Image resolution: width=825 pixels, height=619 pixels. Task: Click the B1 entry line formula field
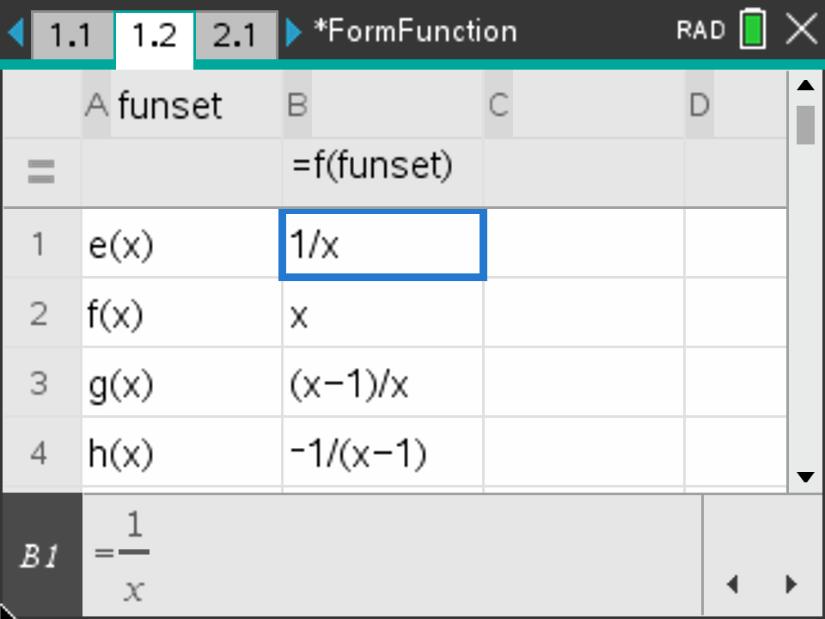point(390,556)
